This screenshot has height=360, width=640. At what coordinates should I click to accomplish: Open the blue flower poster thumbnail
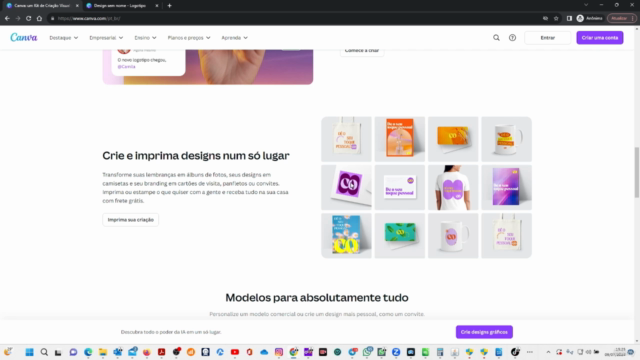pyautogui.click(x=346, y=236)
